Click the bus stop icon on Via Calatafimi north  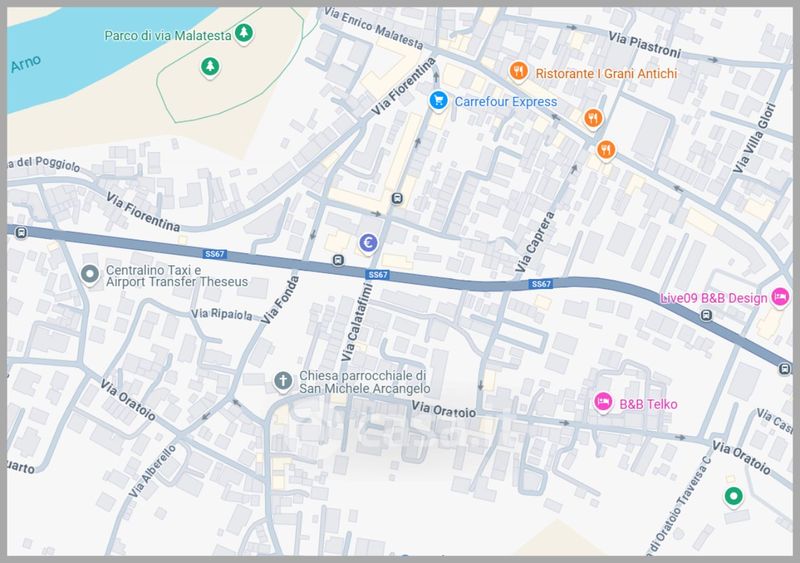tap(397, 199)
